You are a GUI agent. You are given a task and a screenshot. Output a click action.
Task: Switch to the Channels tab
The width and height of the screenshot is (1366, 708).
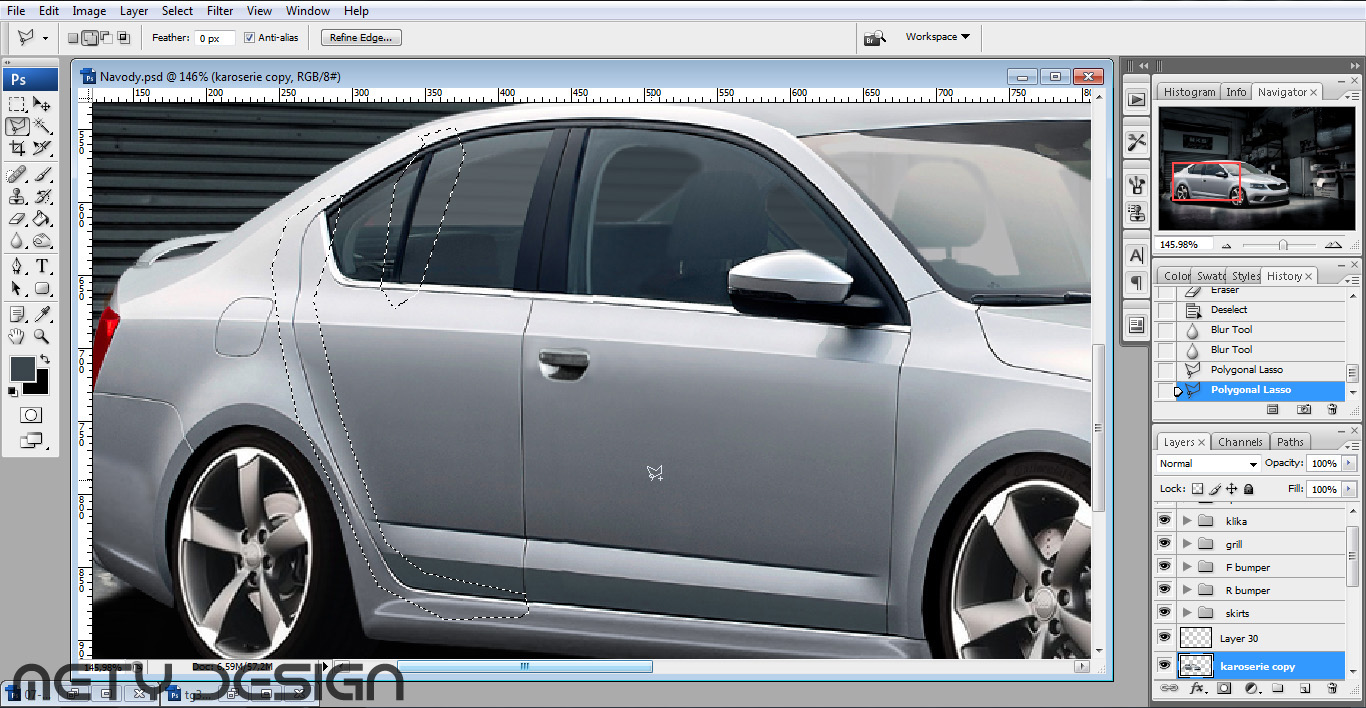(1240, 442)
